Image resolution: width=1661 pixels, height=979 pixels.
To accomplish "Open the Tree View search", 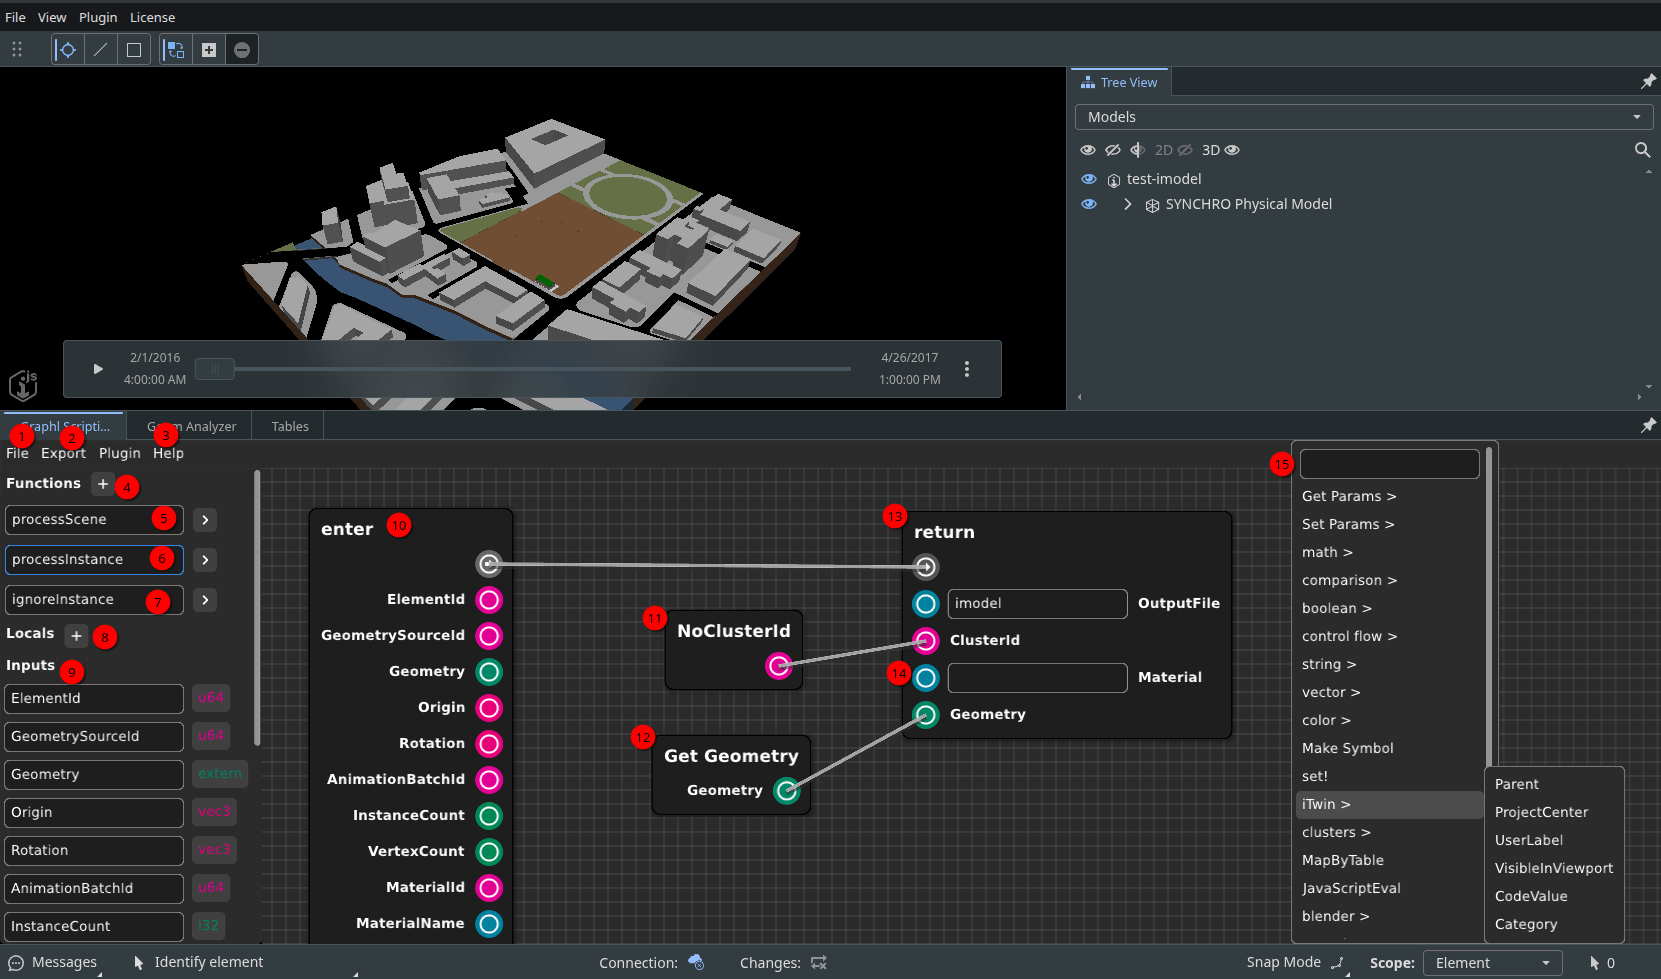I will [x=1643, y=150].
